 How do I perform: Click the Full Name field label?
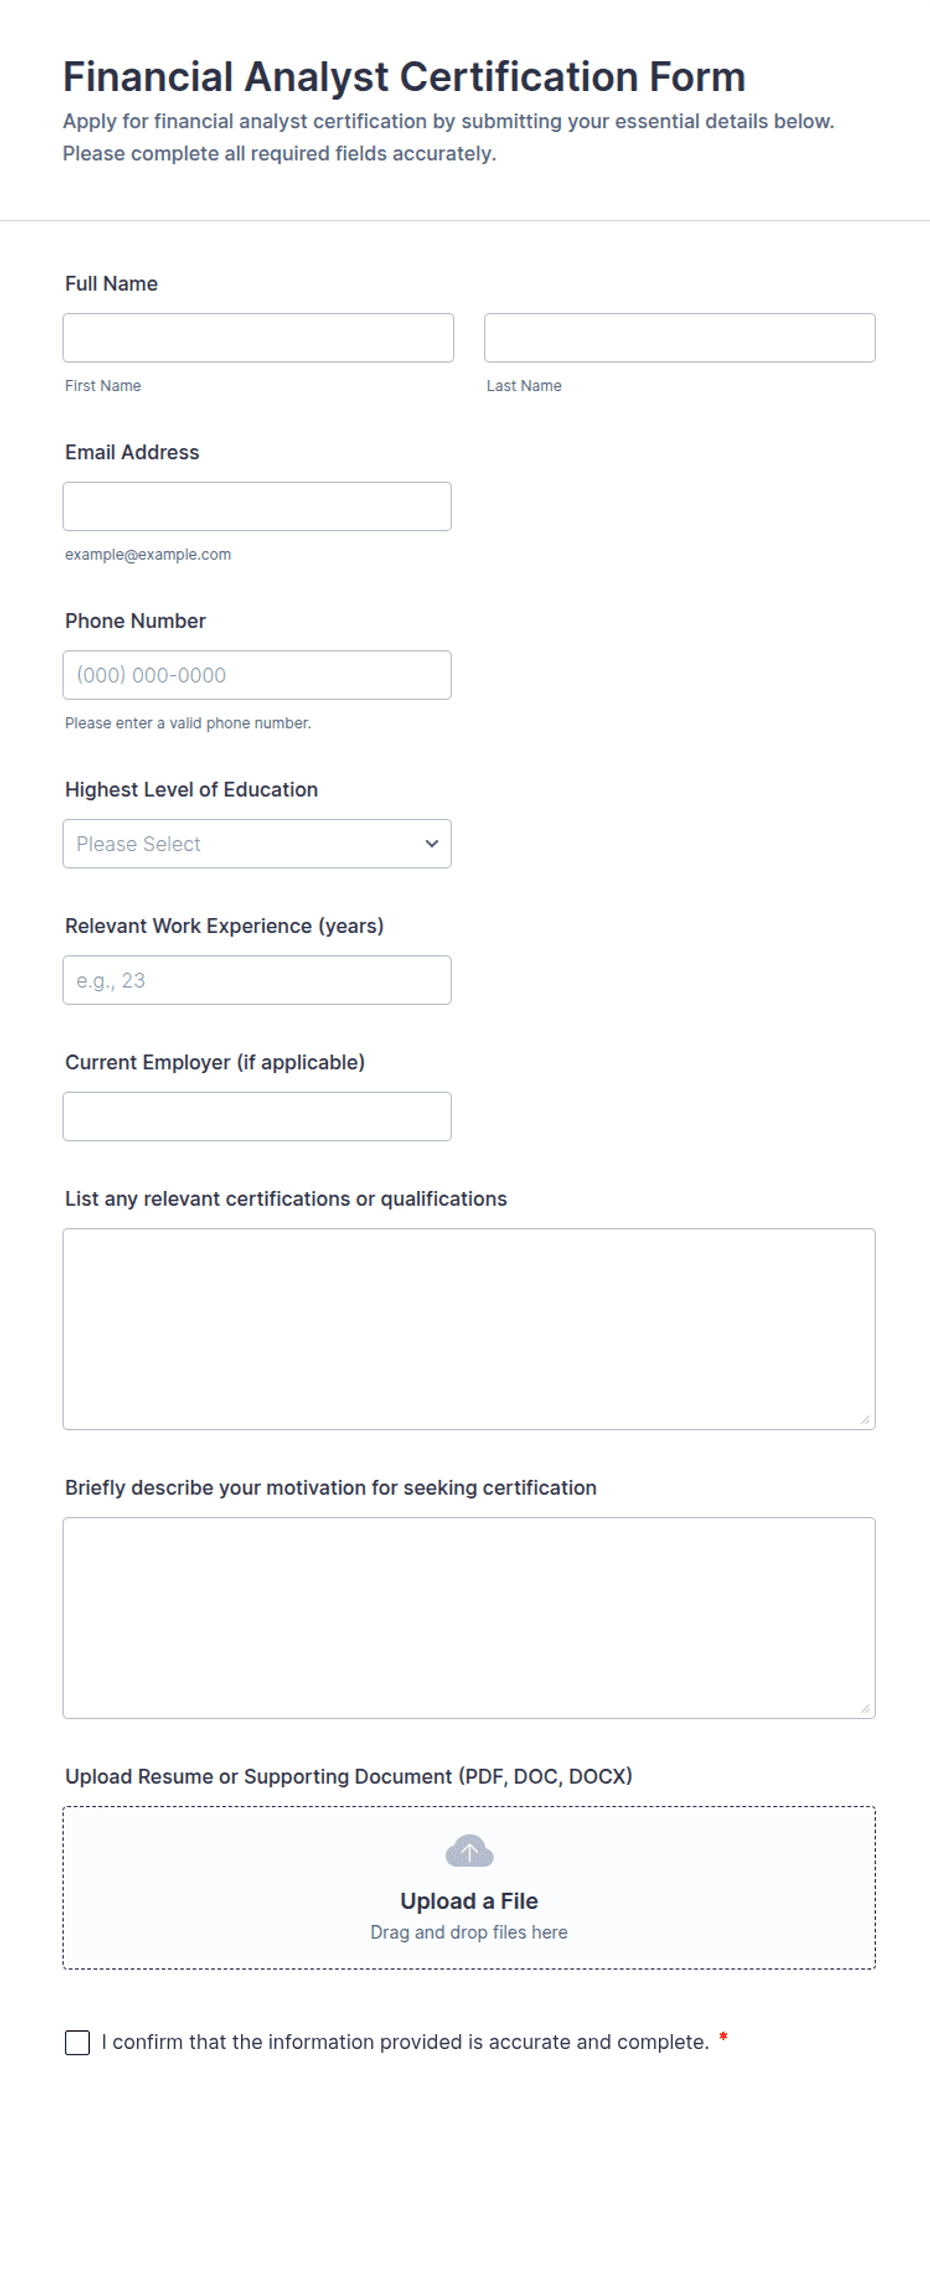click(x=111, y=284)
